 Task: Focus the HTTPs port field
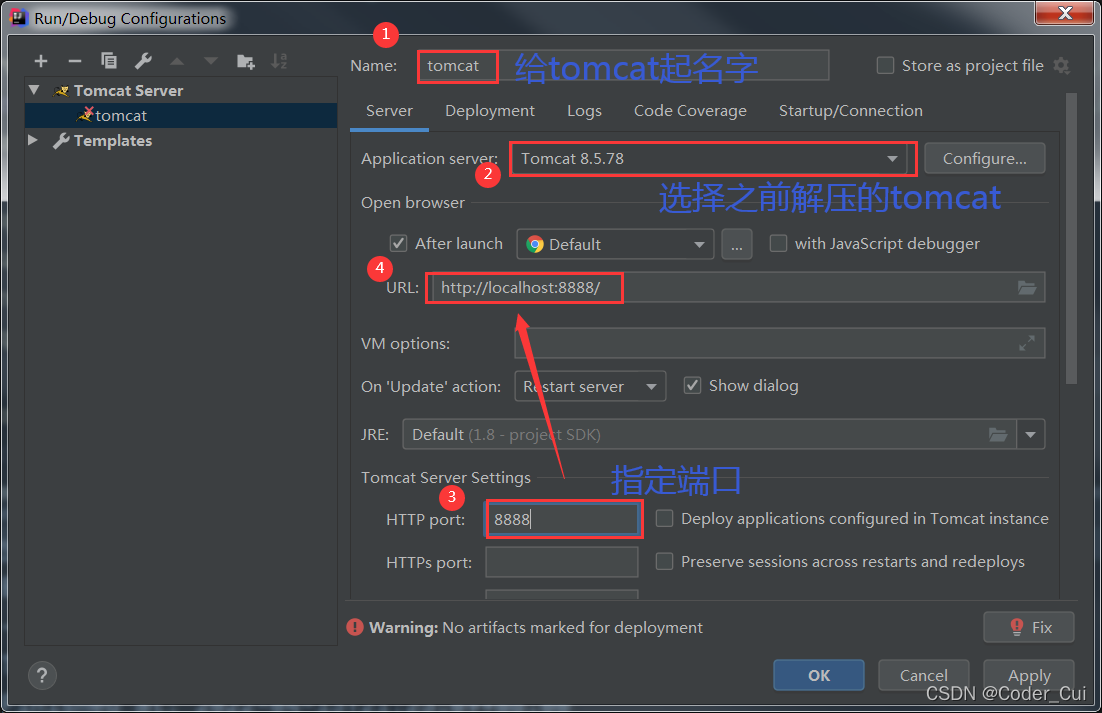pyautogui.click(x=562, y=562)
